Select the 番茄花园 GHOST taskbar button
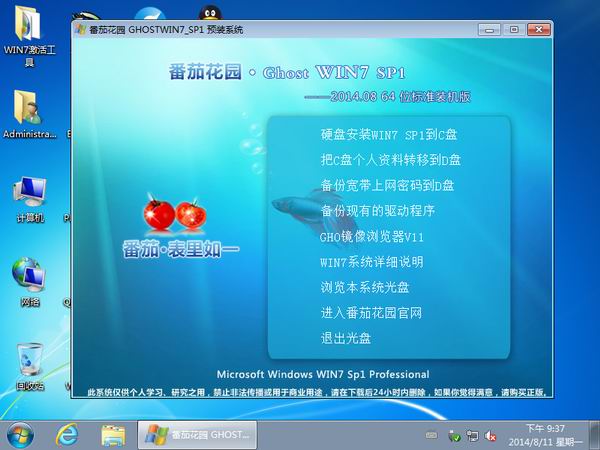The width and height of the screenshot is (600, 450). (197, 435)
